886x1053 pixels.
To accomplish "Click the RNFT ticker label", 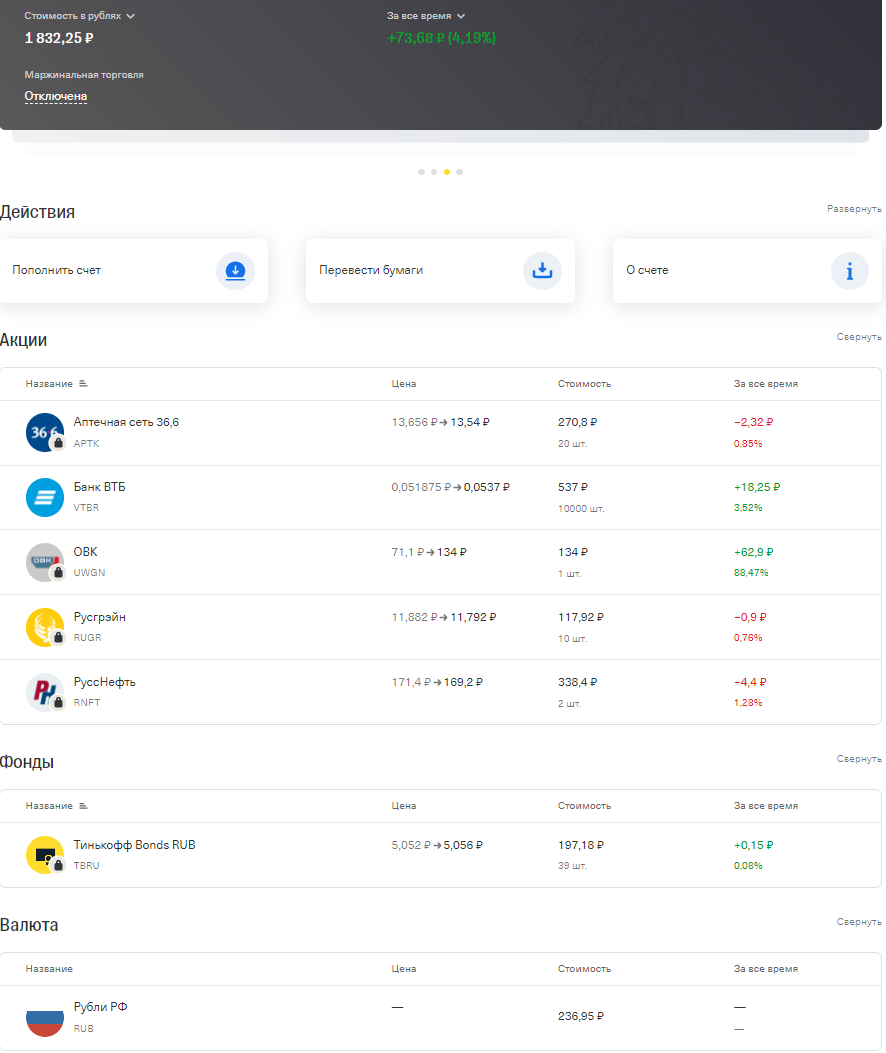I will click(87, 702).
